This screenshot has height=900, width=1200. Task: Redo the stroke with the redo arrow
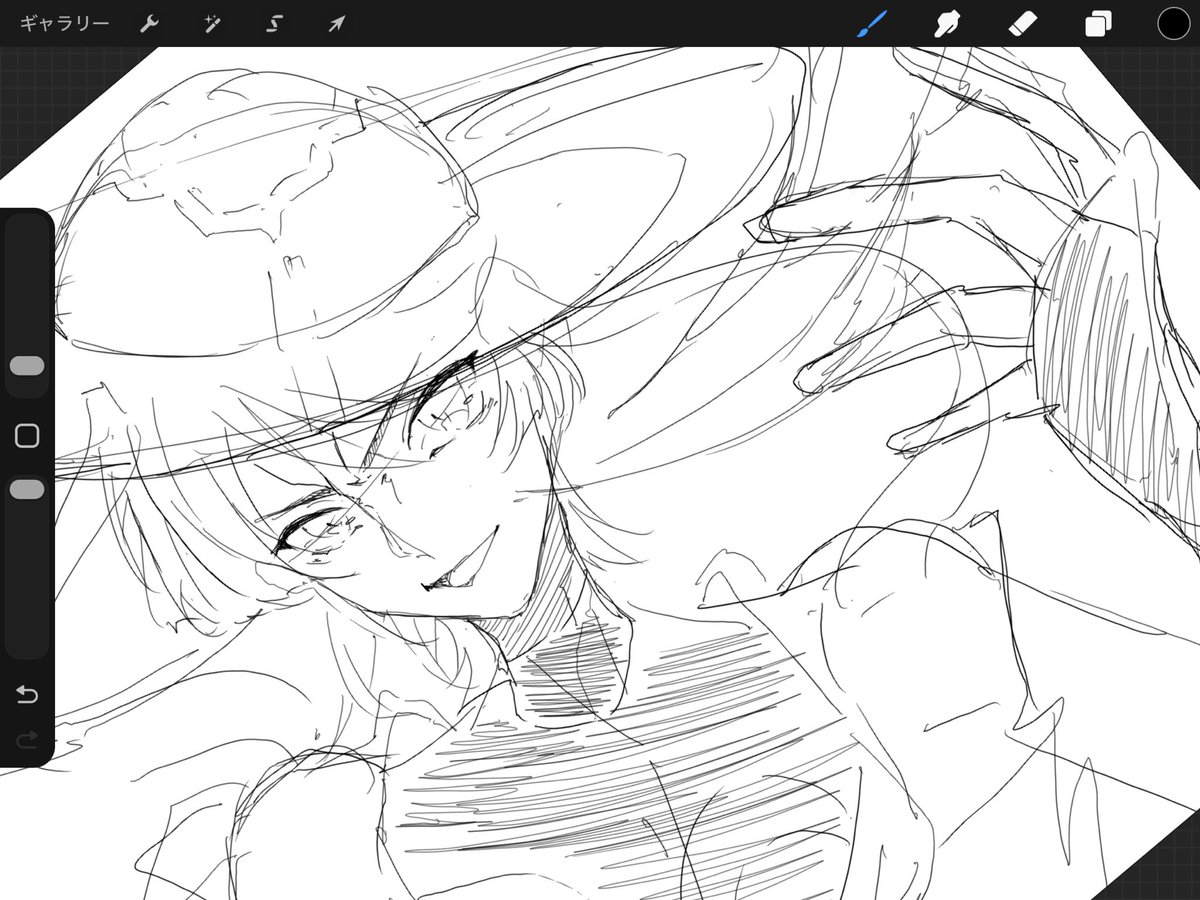point(27,739)
